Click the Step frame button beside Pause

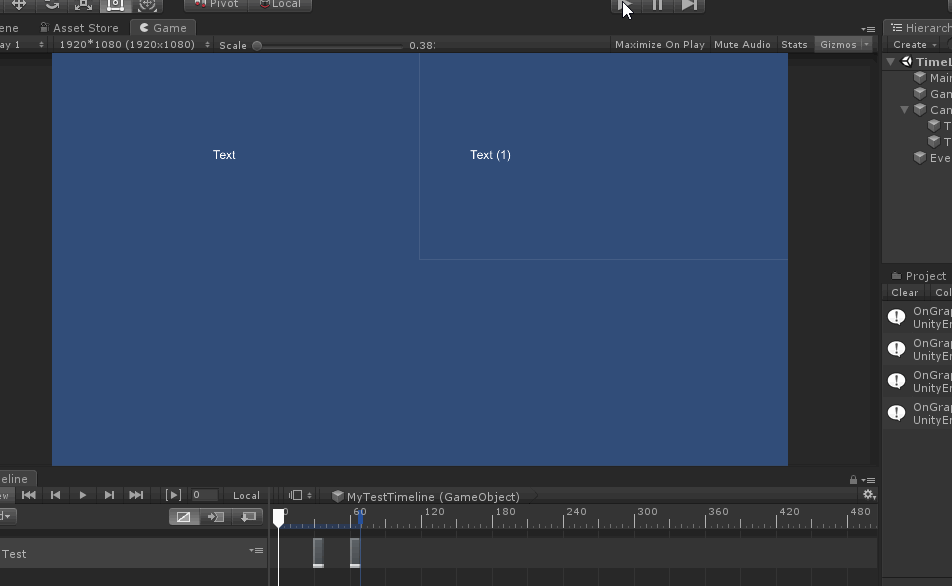(x=689, y=5)
